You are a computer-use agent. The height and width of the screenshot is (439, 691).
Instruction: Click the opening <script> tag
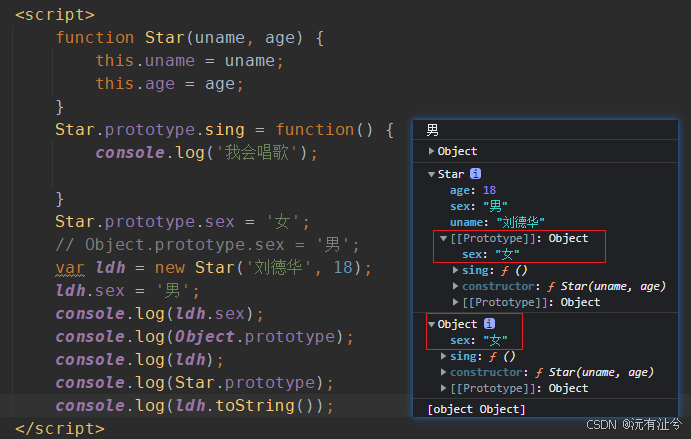(55, 15)
